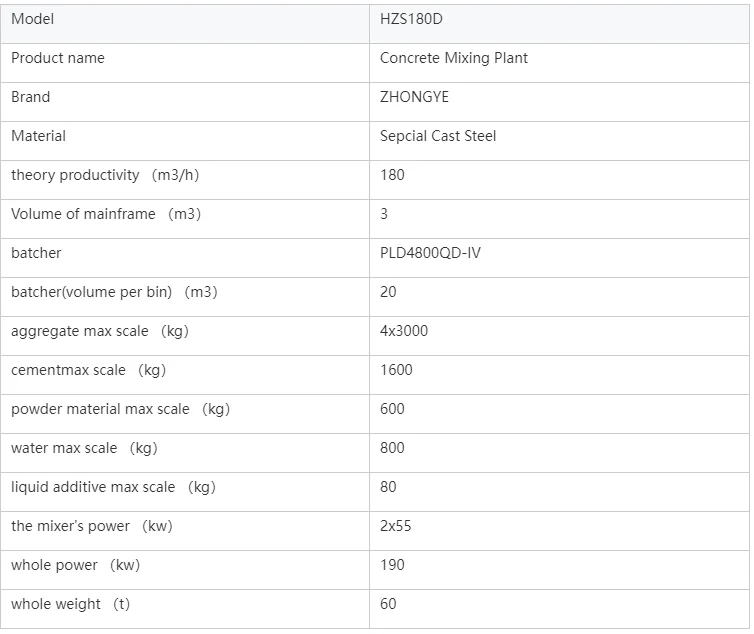
Task: Click the "batcher(volume per bin)" label cell
Action: [114, 292]
